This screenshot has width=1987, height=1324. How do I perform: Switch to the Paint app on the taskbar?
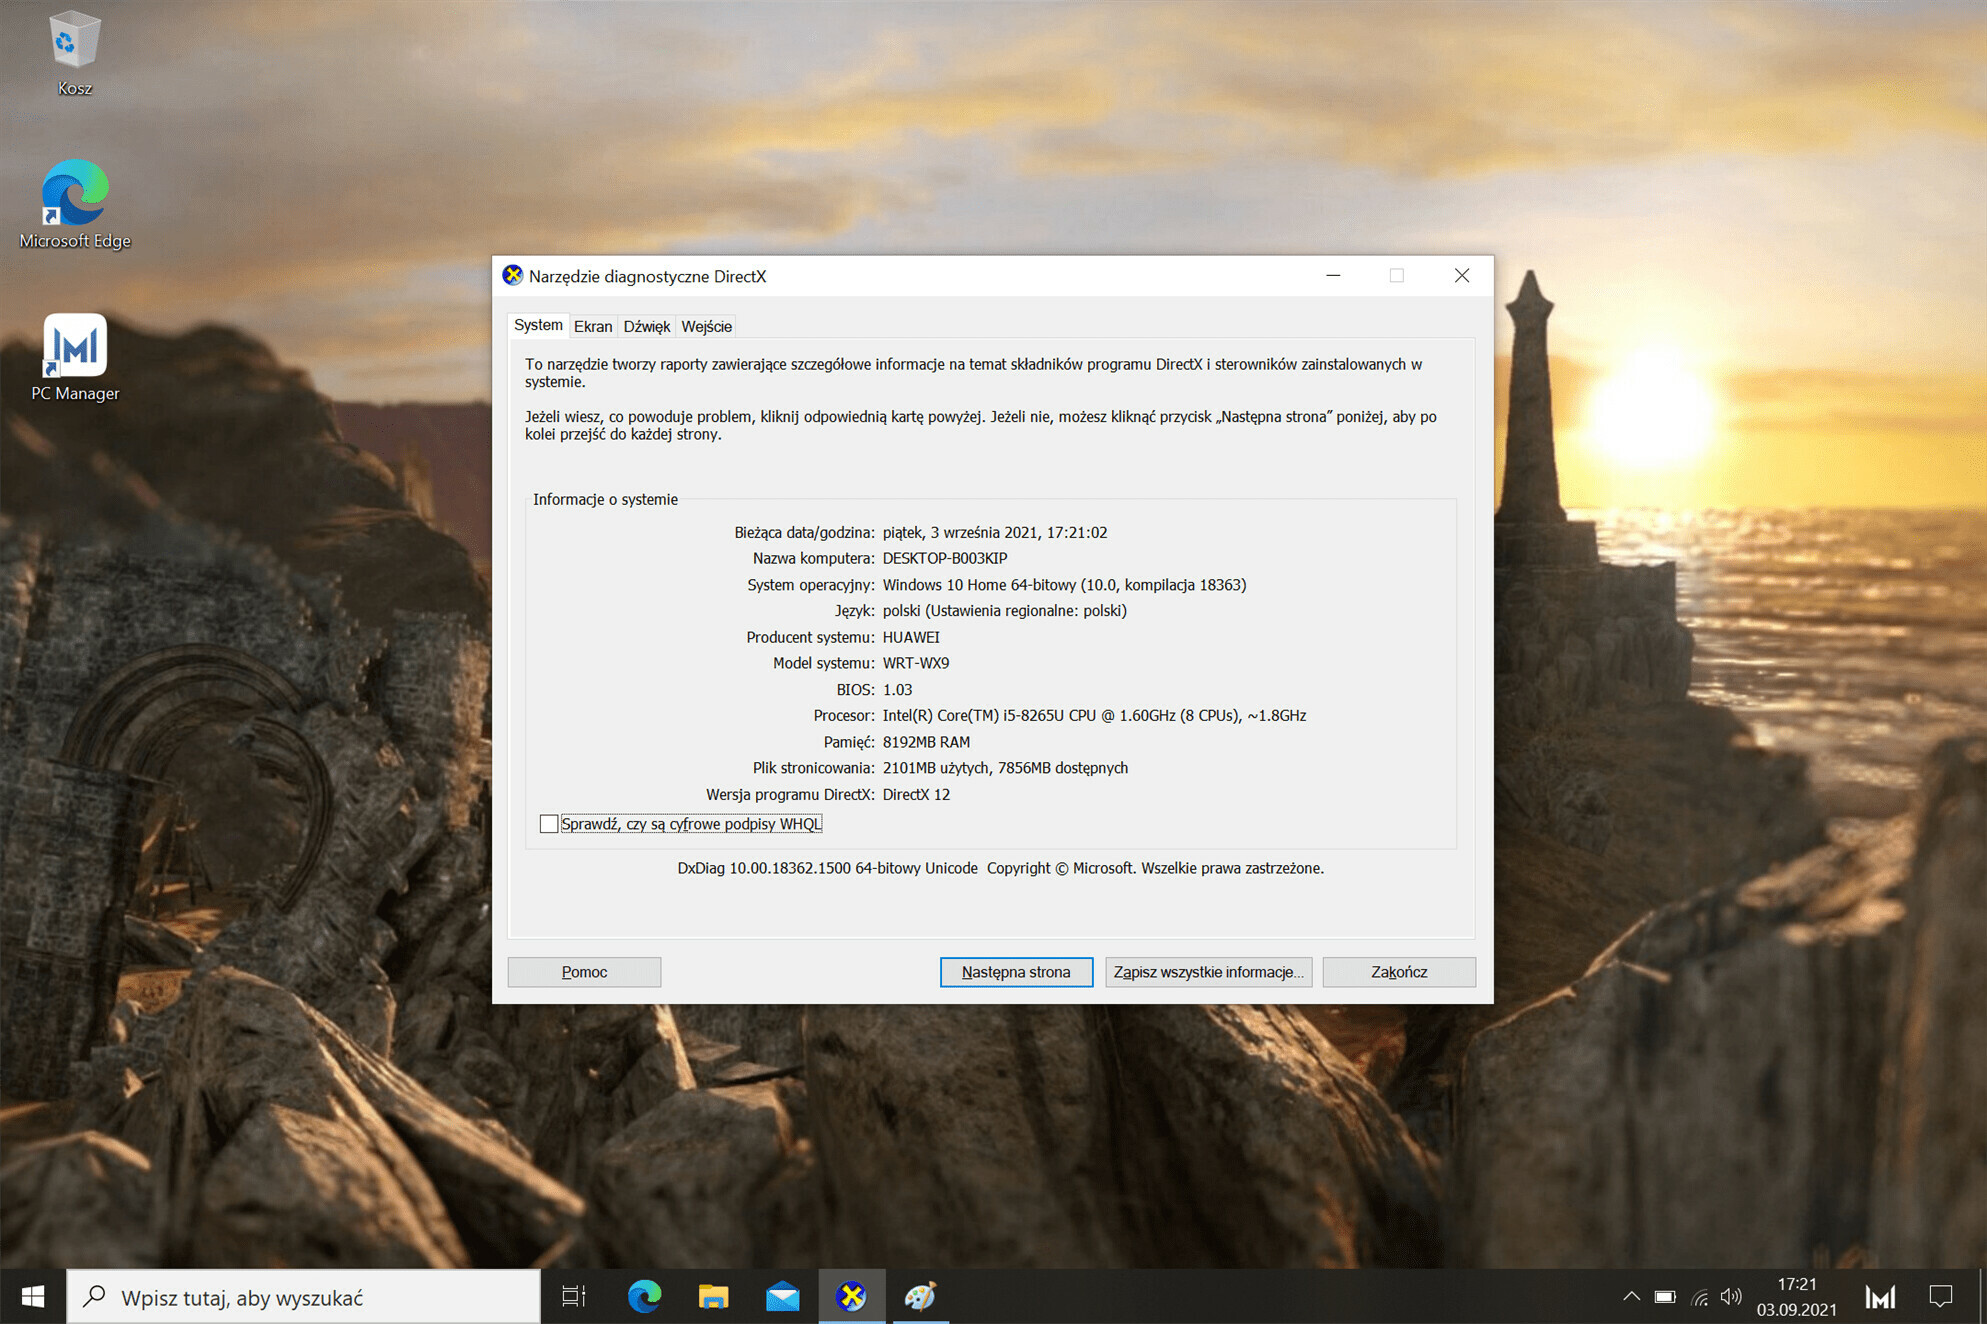point(920,1296)
